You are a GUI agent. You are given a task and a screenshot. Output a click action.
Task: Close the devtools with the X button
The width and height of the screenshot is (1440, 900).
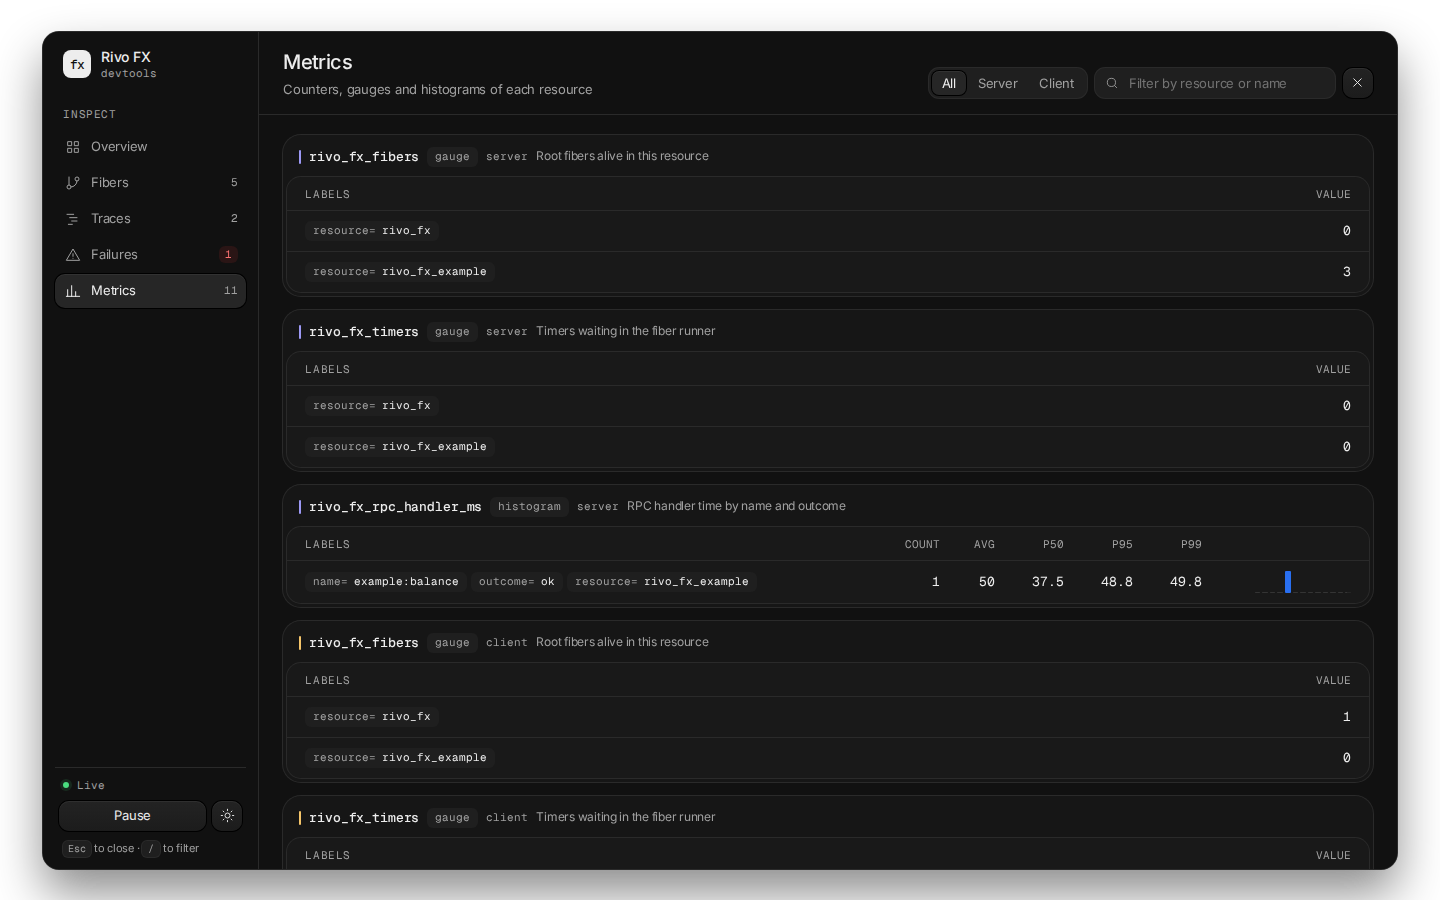click(1358, 83)
